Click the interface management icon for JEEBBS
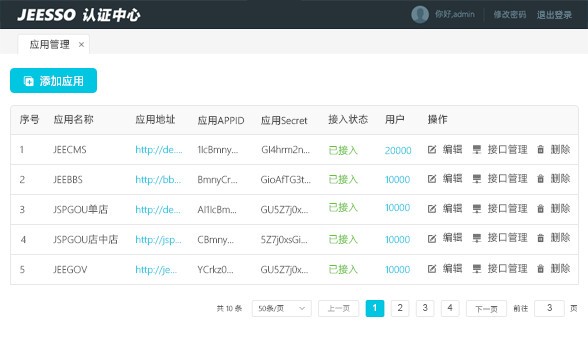This screenshot has width=588, height=360. pyautogui.click(x=477, y=179)
